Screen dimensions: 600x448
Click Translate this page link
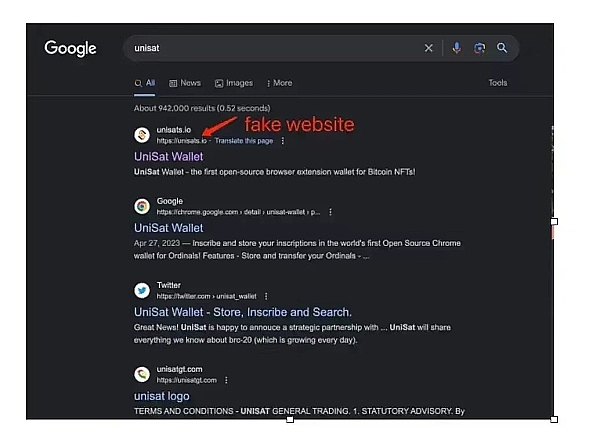click(x=243, y=141)
